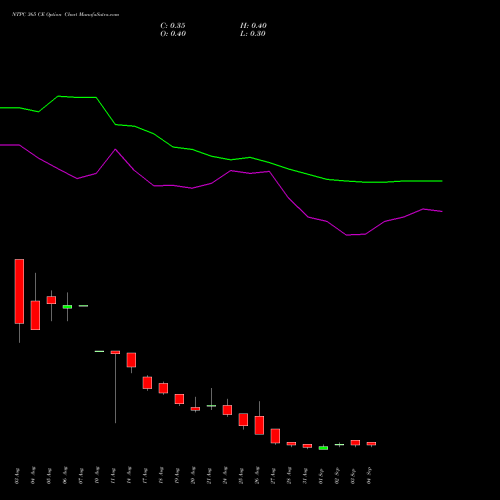Click the 28 Aug date label
This screenshot has height=500, width=500.
pos(289,476)
